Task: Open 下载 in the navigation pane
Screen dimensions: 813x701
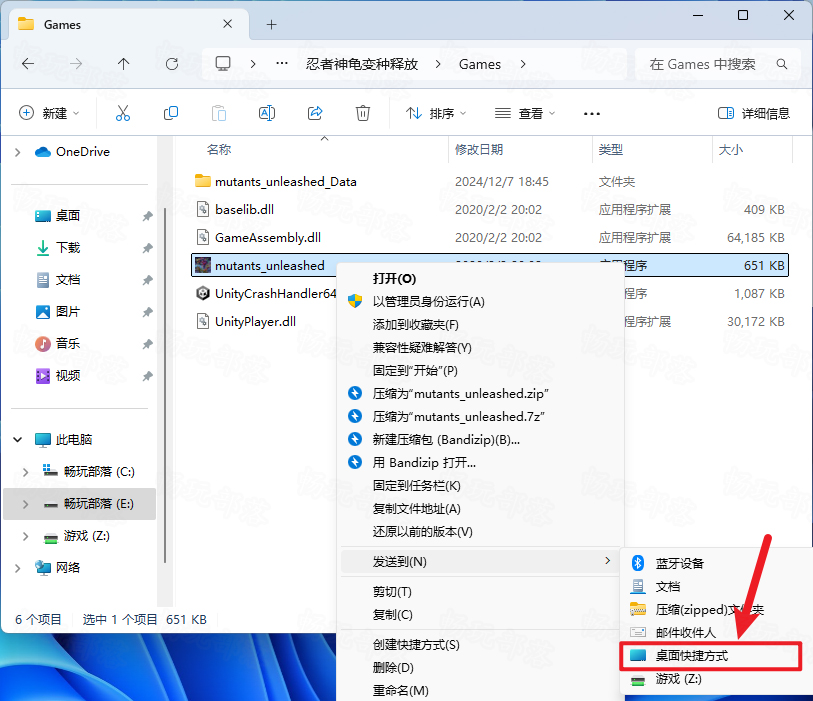Action: coord(68,248)
